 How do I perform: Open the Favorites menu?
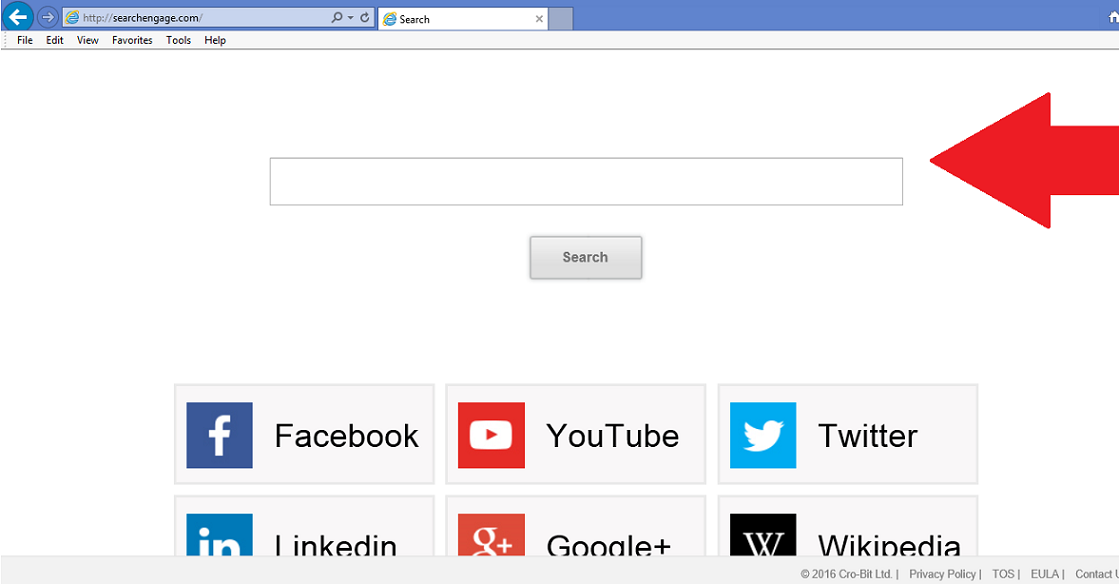tap(132, 40)
